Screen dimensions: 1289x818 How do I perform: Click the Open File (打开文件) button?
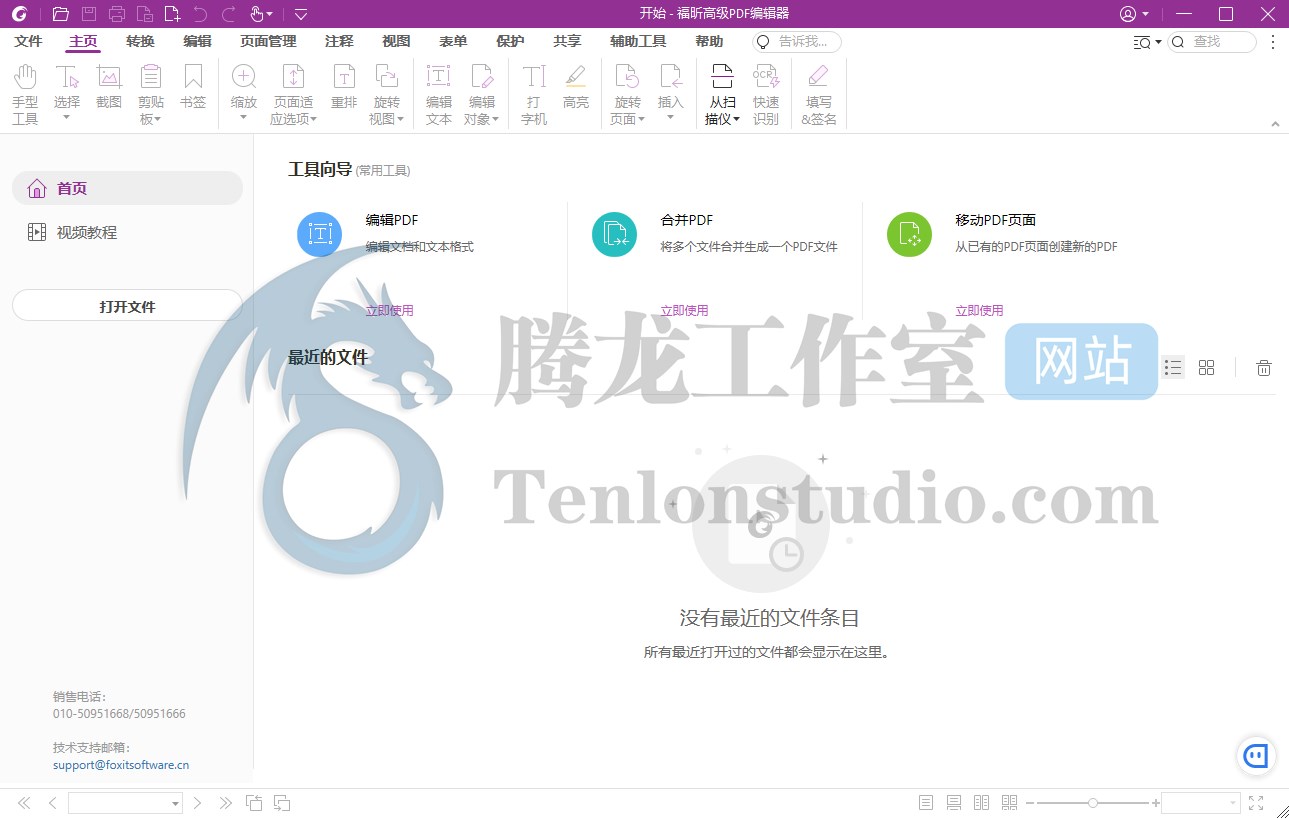tap(127, 306)
